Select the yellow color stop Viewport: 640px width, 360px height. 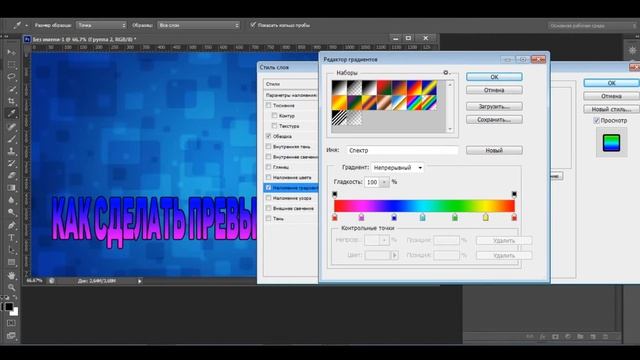[x=485, y=217]
